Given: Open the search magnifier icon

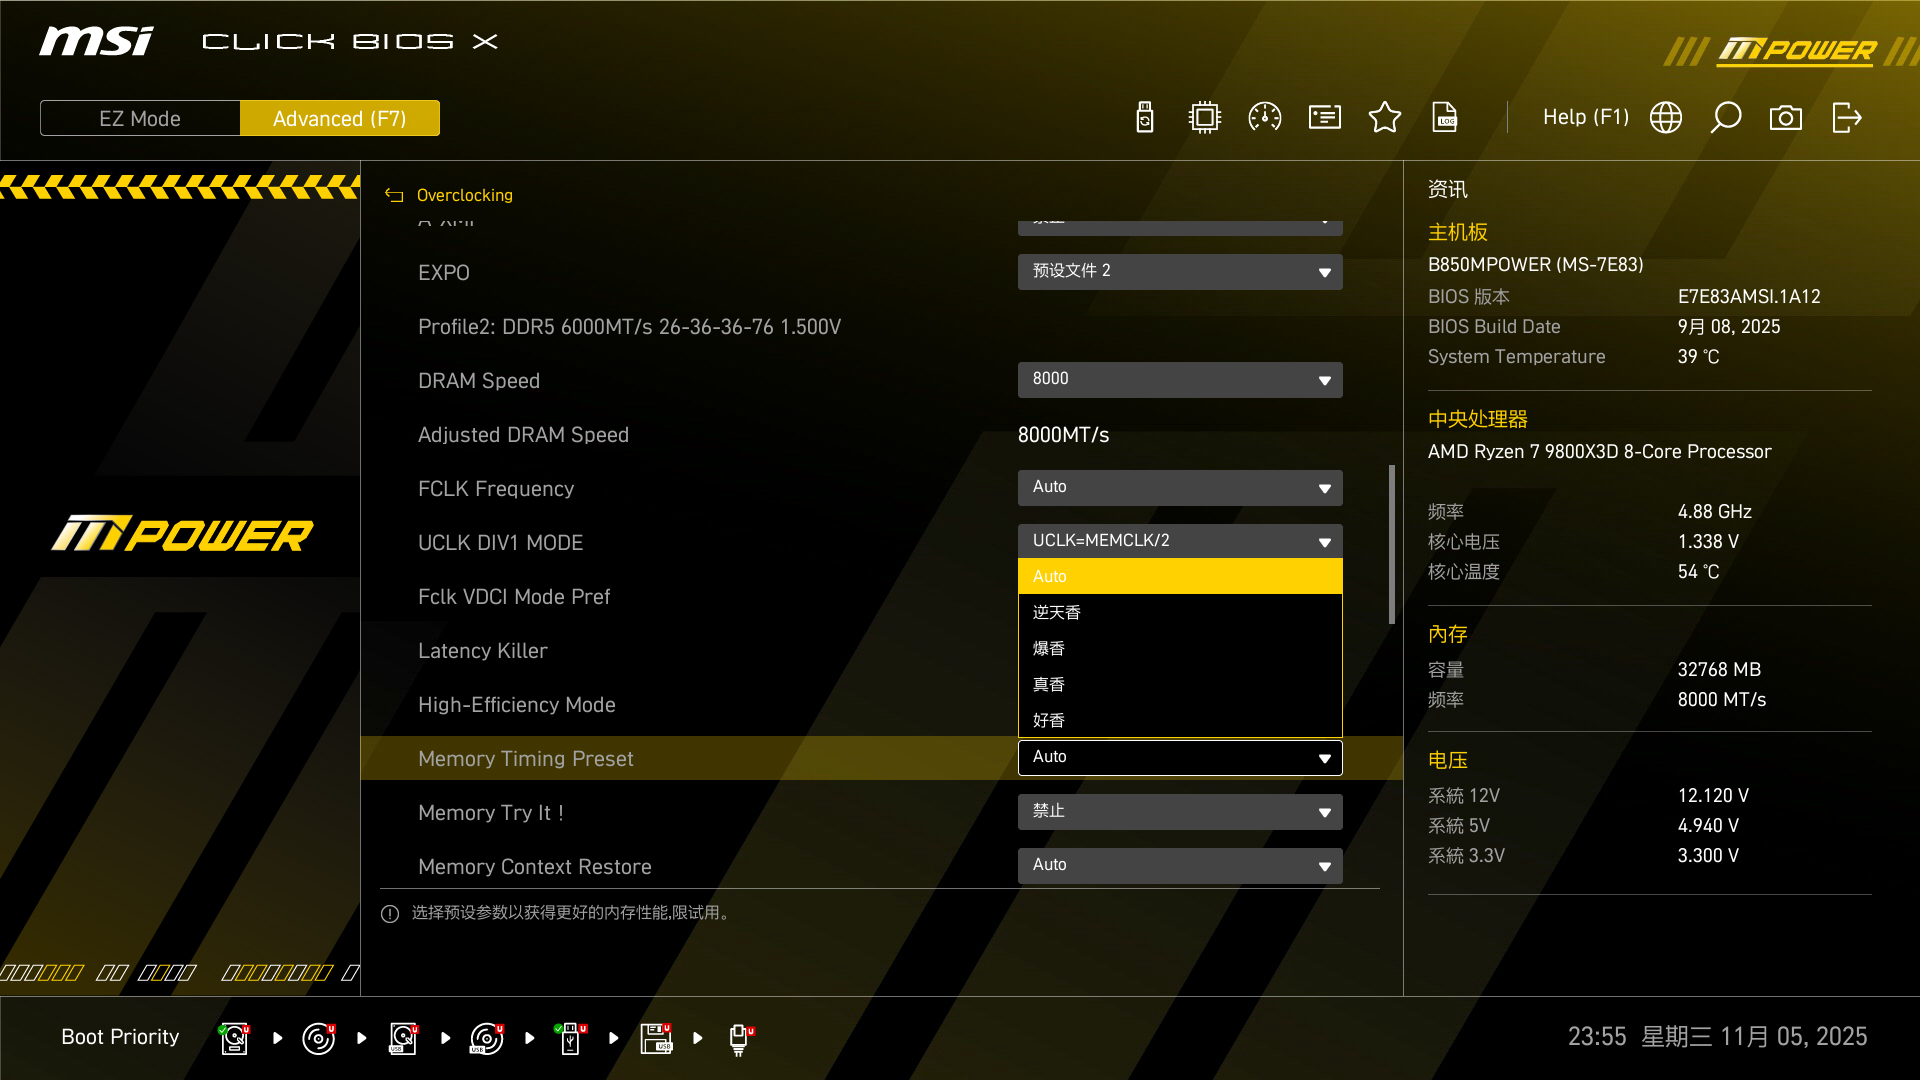Looking at the screenshot, I should pyautogui.click(x=1727, y=117).
